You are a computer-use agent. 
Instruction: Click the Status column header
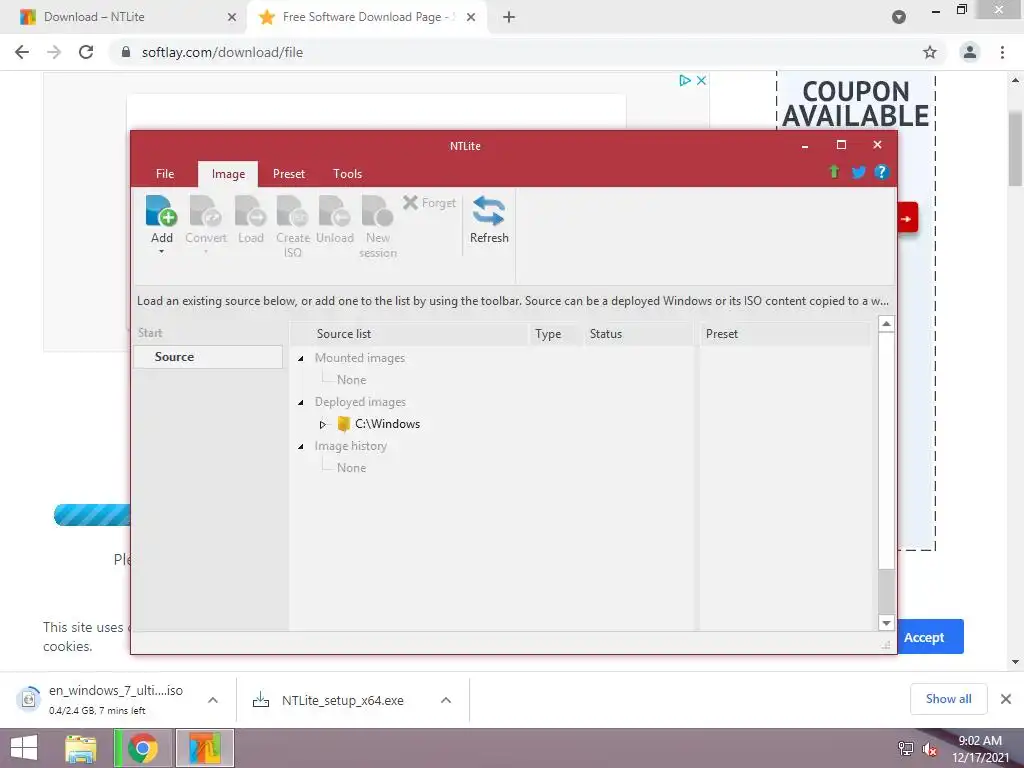pyautogui.click(x=637, y=334)
